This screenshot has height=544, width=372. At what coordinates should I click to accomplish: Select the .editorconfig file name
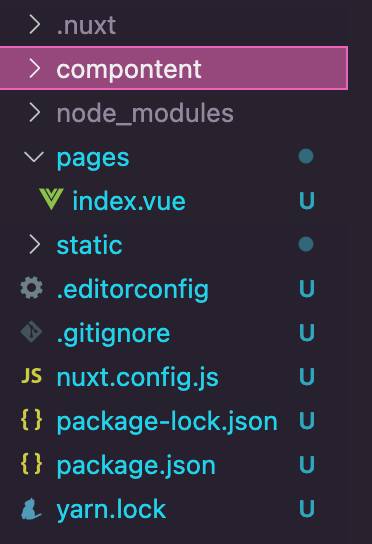[133, 289]
